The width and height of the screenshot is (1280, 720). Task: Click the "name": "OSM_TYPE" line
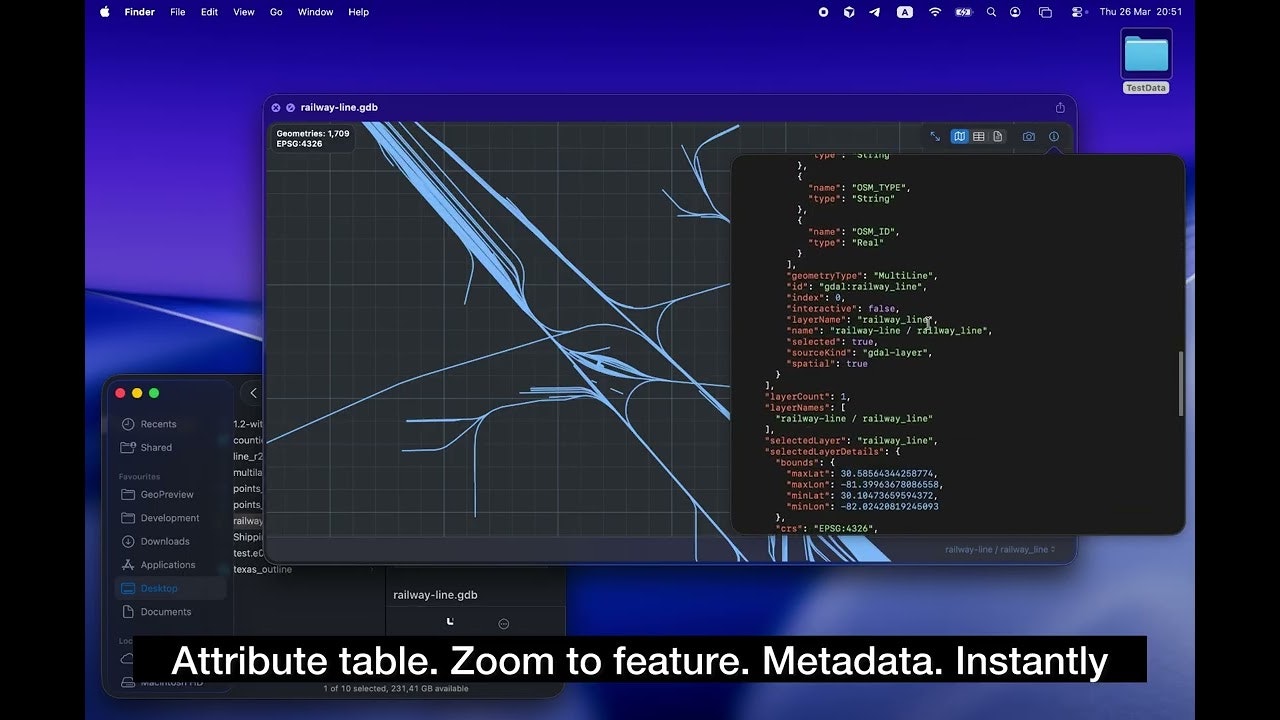860,187
